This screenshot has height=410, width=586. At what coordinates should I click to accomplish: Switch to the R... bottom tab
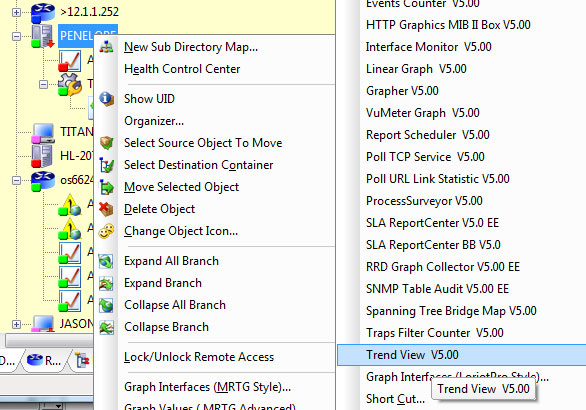(44, 360)
